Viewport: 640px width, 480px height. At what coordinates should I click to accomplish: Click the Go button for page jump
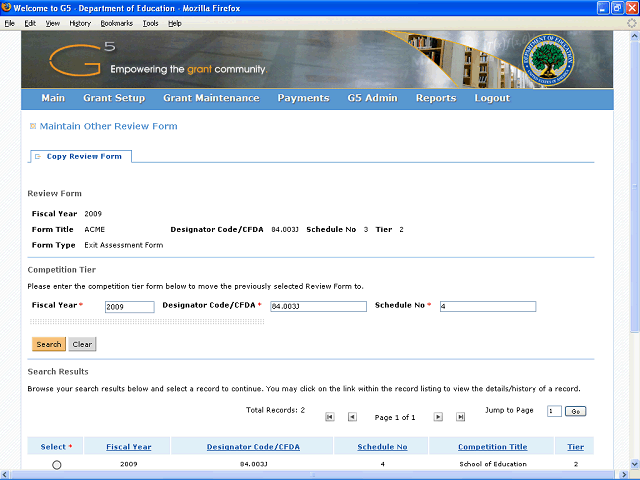[x=575, y=411]
